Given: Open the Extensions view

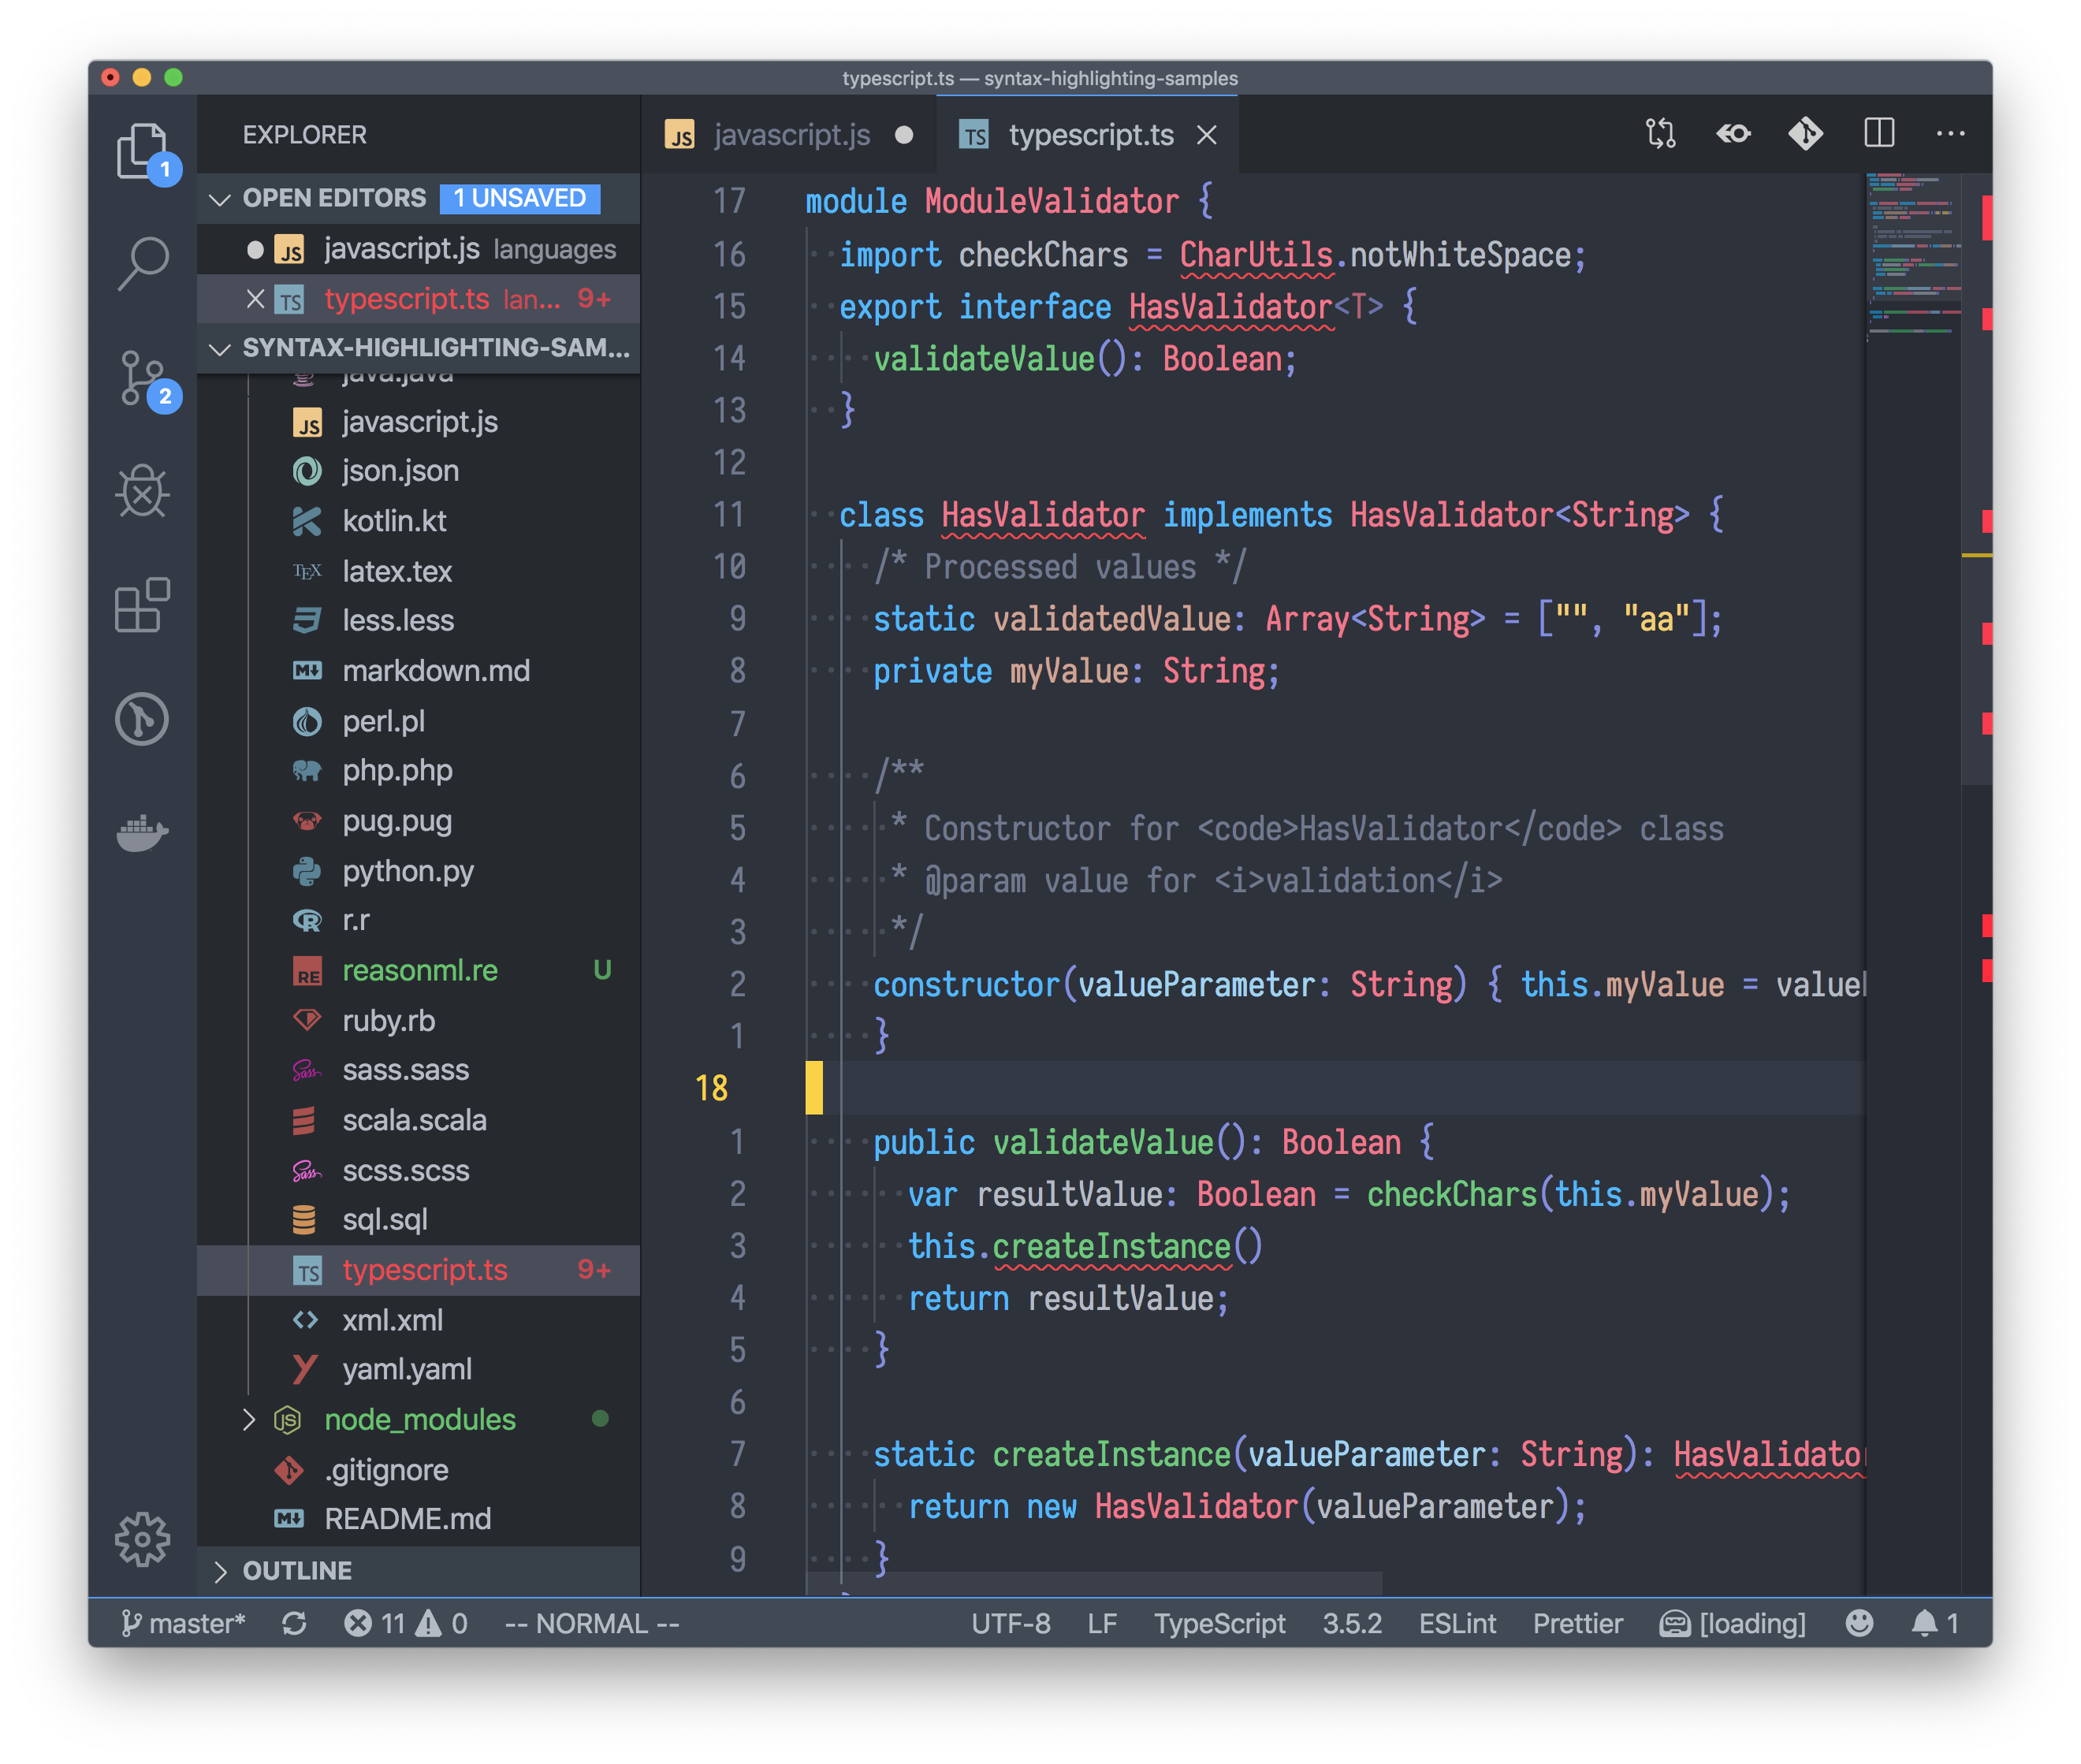Looking at the screenshot, I should click(143, 606).
